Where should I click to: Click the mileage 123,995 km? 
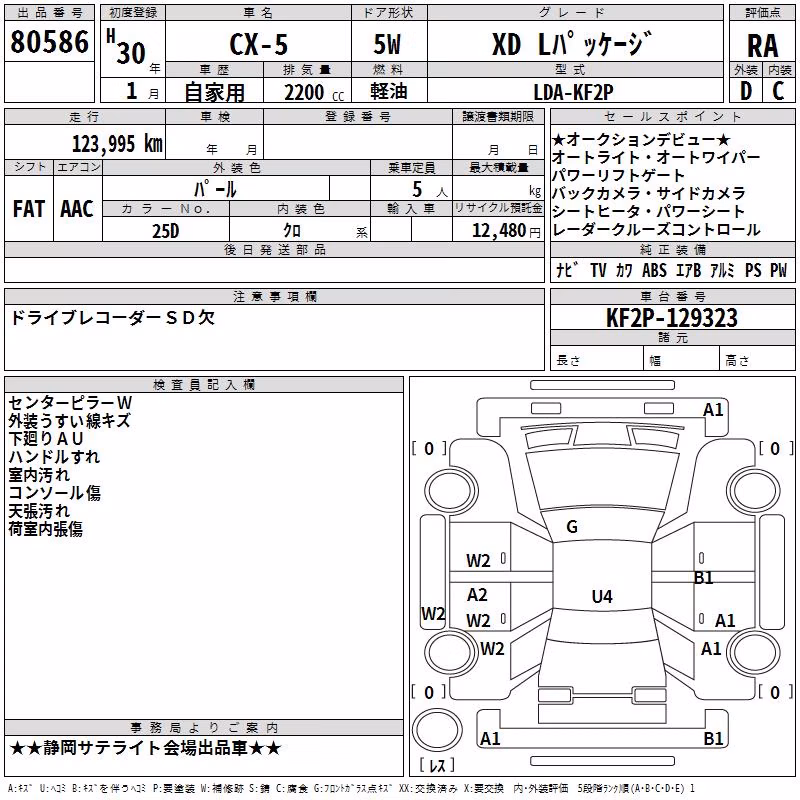click(x=117, y=144)
